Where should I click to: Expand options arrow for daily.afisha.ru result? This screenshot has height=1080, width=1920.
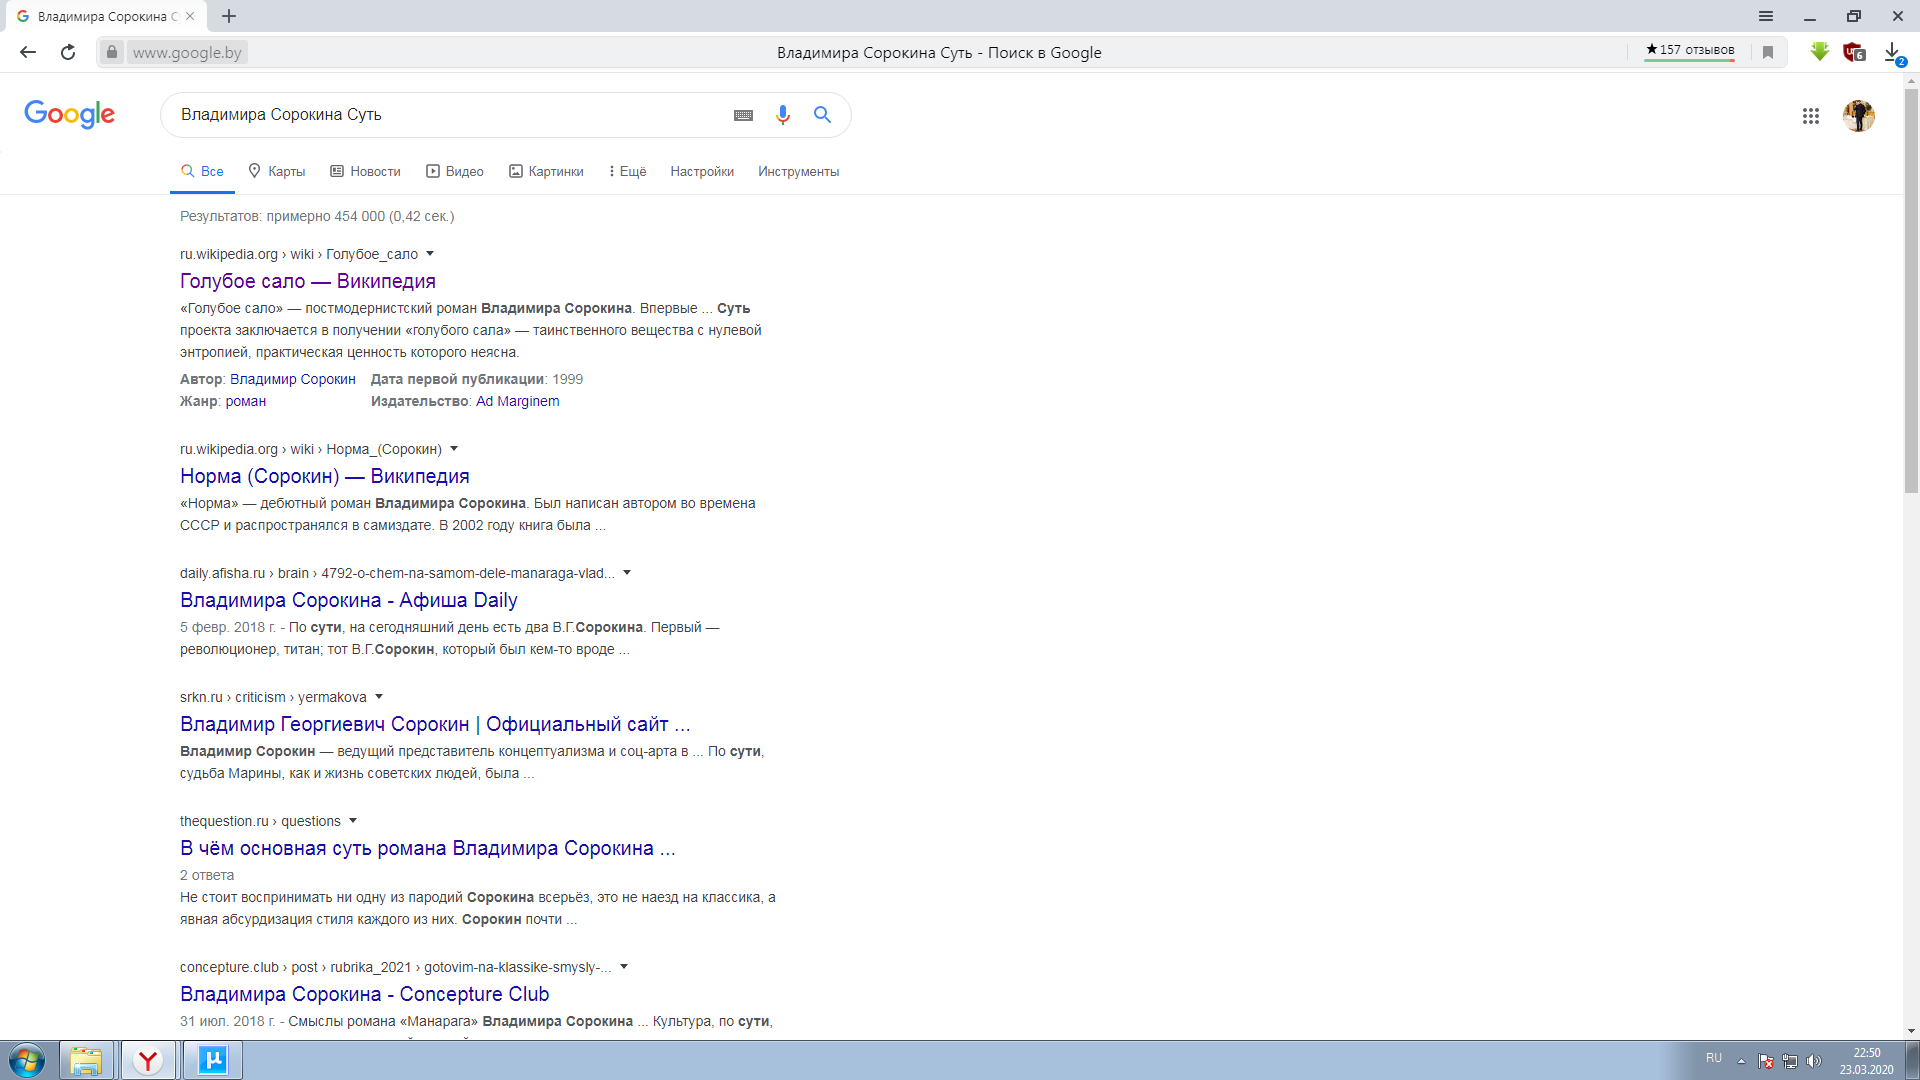[627, 573]
